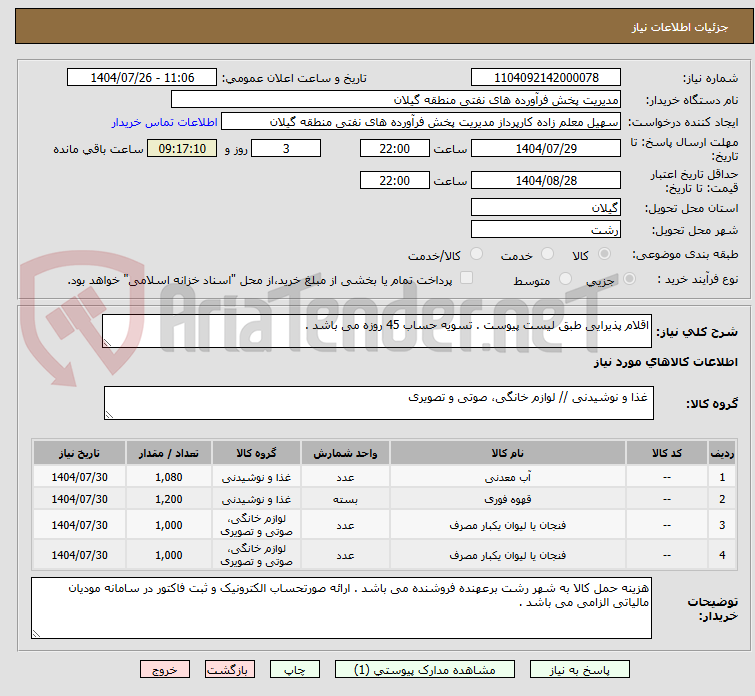Click the گروه کالا text area
The height and width of the screenshot is (696, 755).
click(378, 403)
